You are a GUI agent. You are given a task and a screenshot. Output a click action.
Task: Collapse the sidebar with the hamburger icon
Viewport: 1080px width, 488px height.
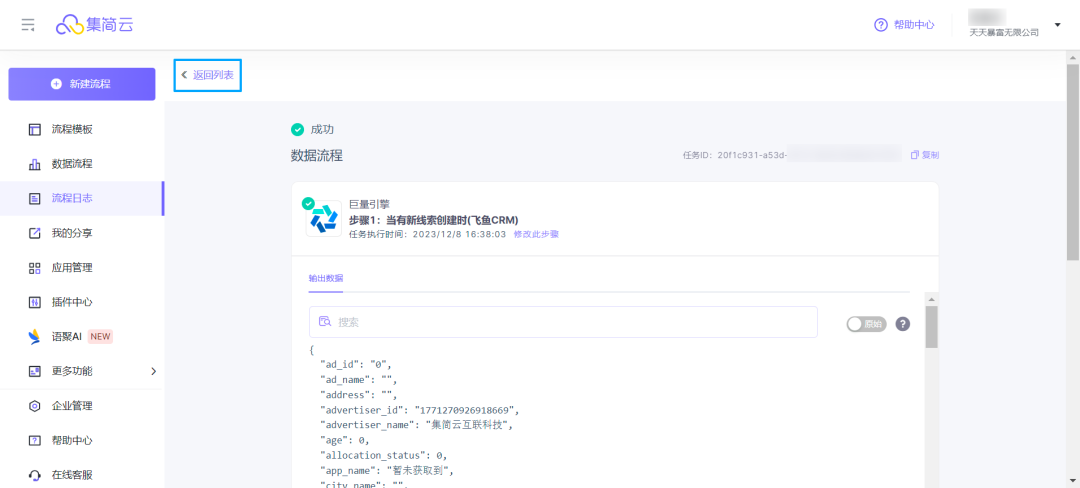(x=28, y=25)
